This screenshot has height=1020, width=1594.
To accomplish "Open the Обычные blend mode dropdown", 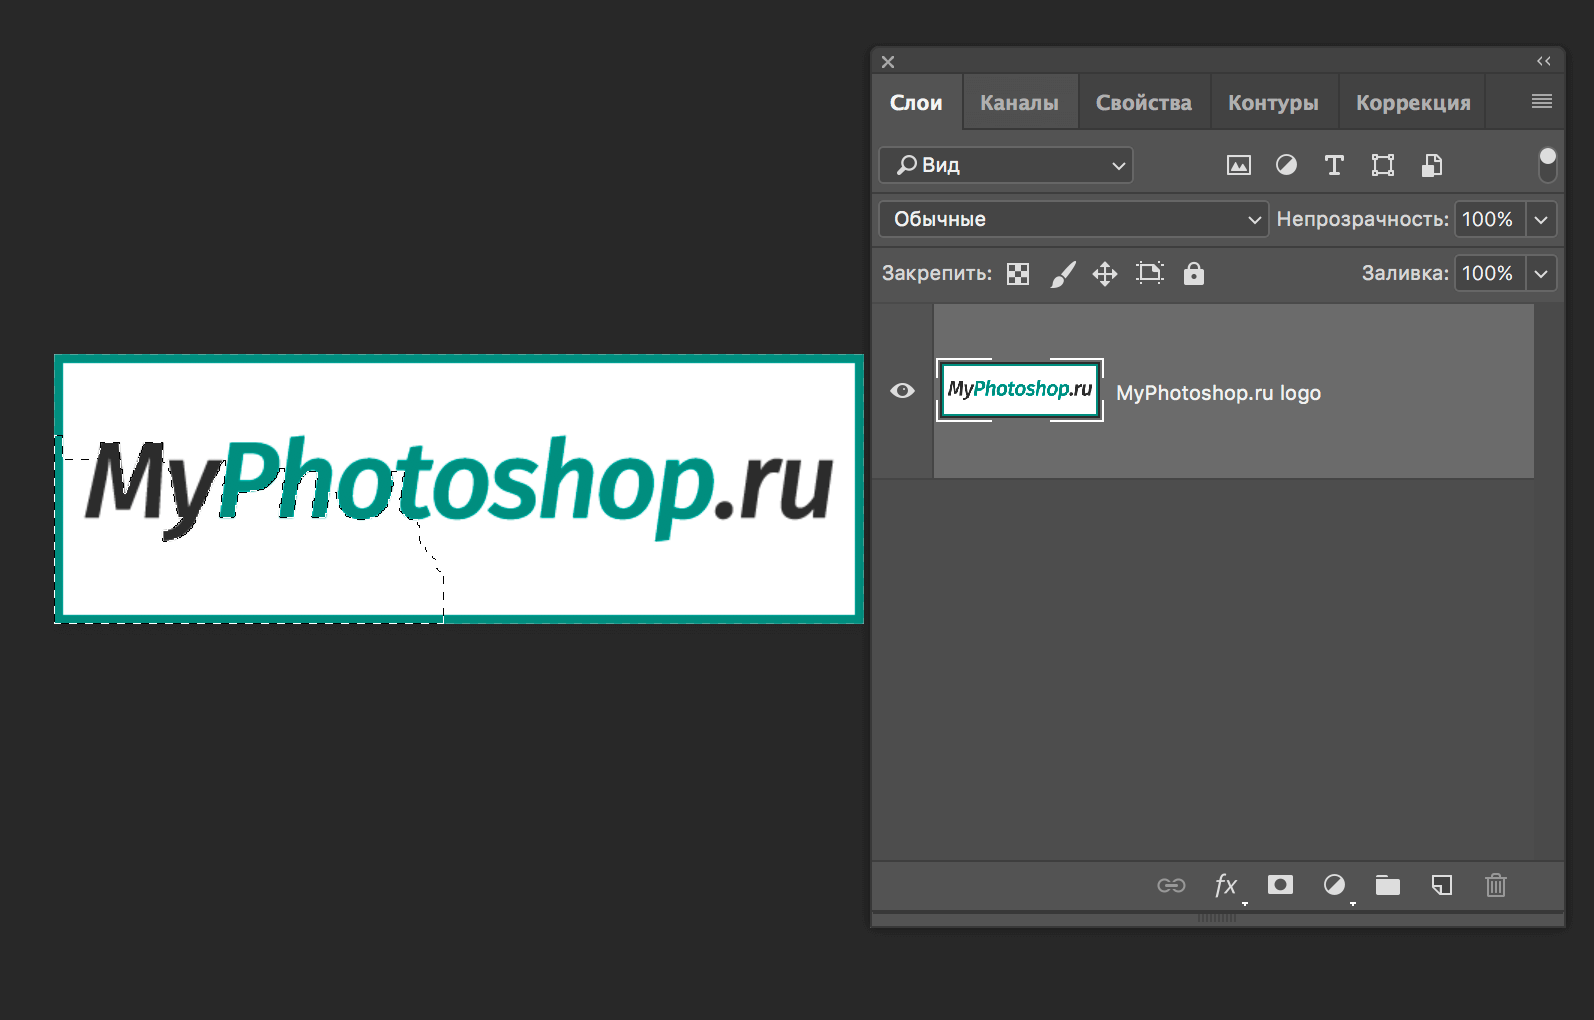I will [1073, 219].
